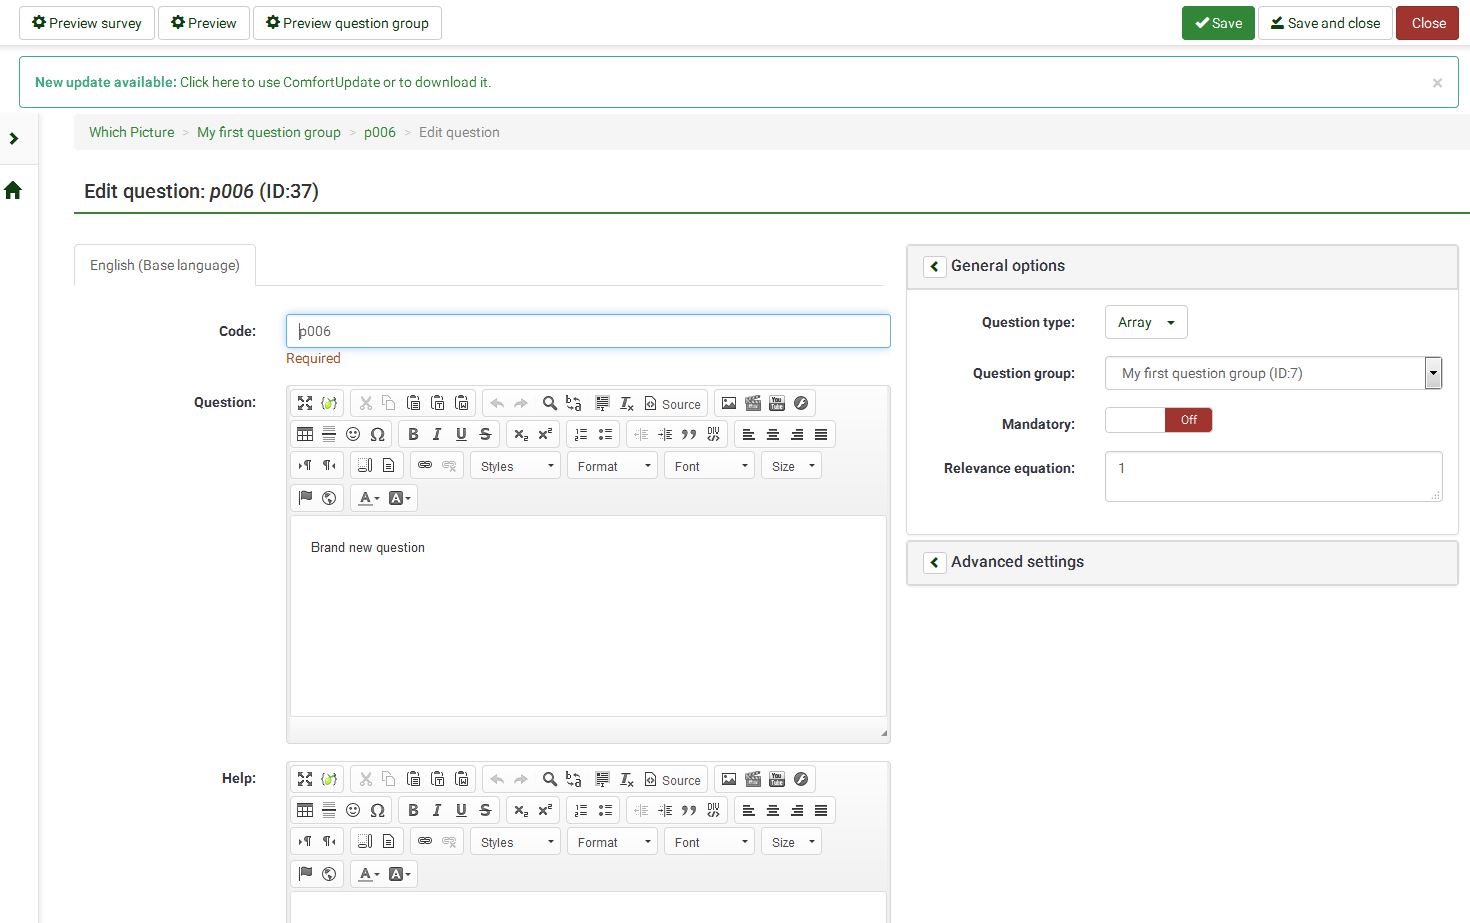Screen dimensions: 1470x923
Task: Click Preview question group button
Action: 347,23
